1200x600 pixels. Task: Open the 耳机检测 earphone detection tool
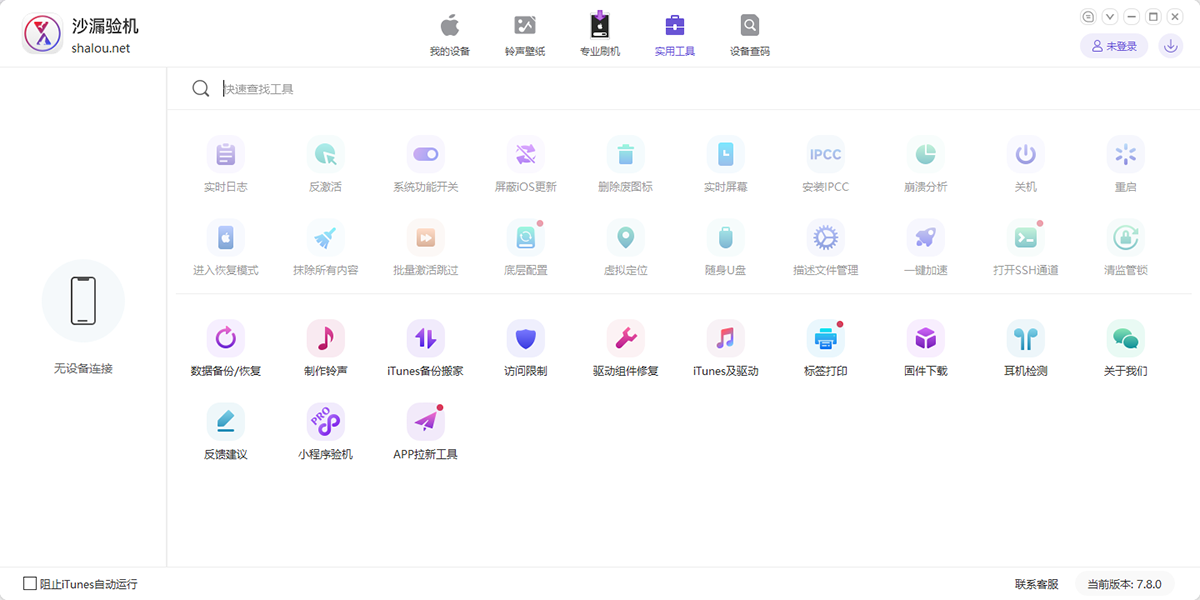click(1026, 349)
